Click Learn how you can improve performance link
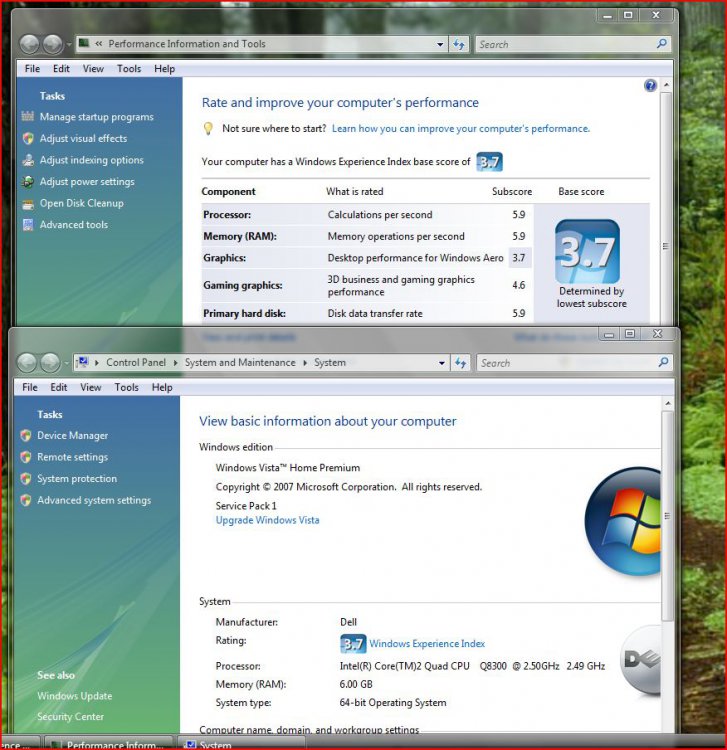Image resolution: width=727 pixels, height=750 pixels. [x=461, y=129]
